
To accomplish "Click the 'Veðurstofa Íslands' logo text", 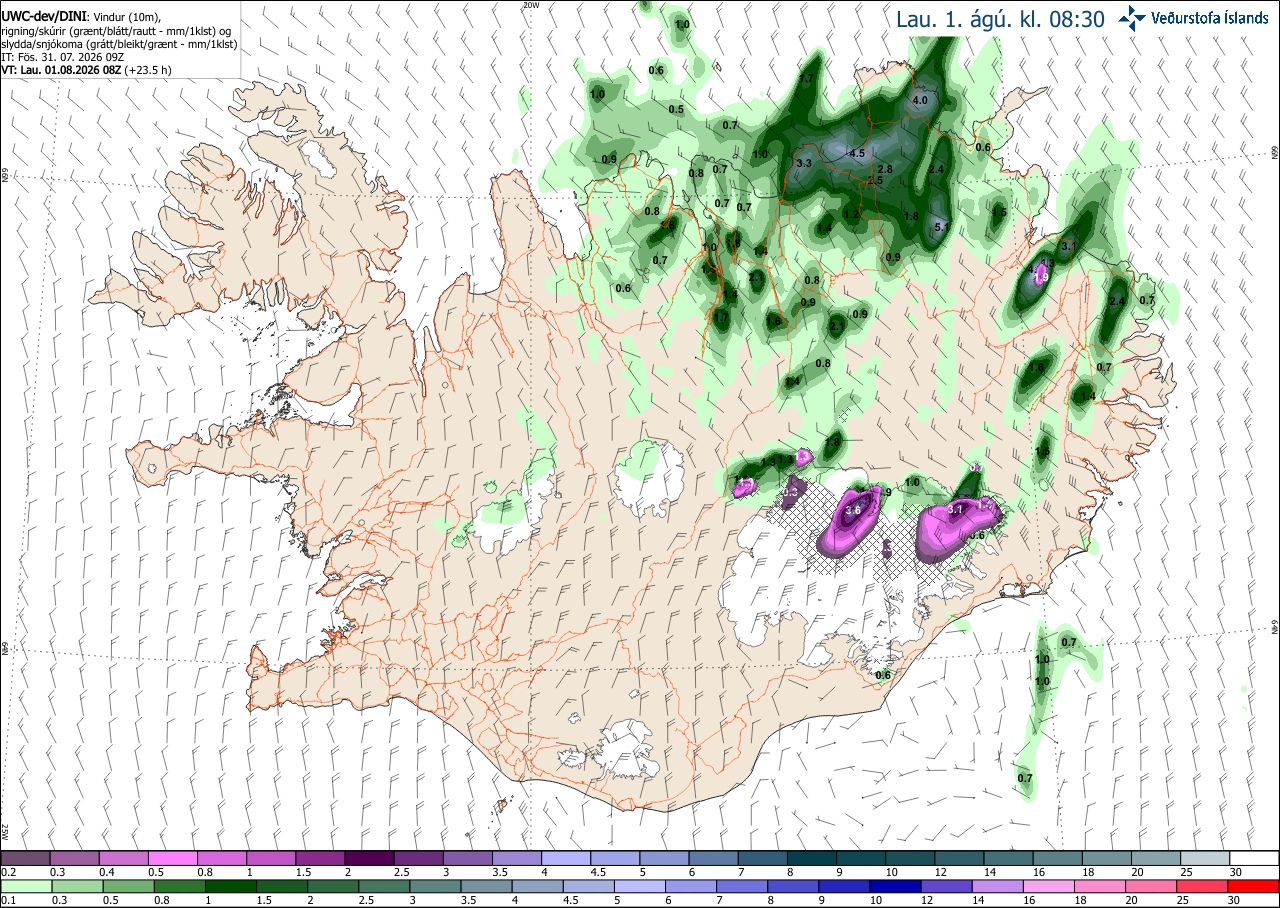I will [1210, 17].
